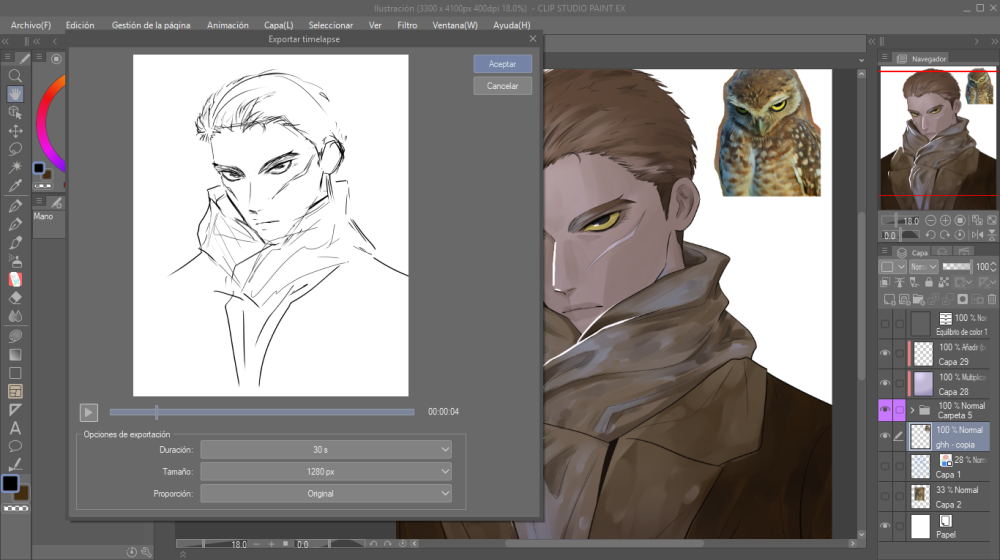The height and width of the screenshot is (560, 1000).
Task: Select the Eraser tool
Action: pyautogui.click(x=15, y=298)
